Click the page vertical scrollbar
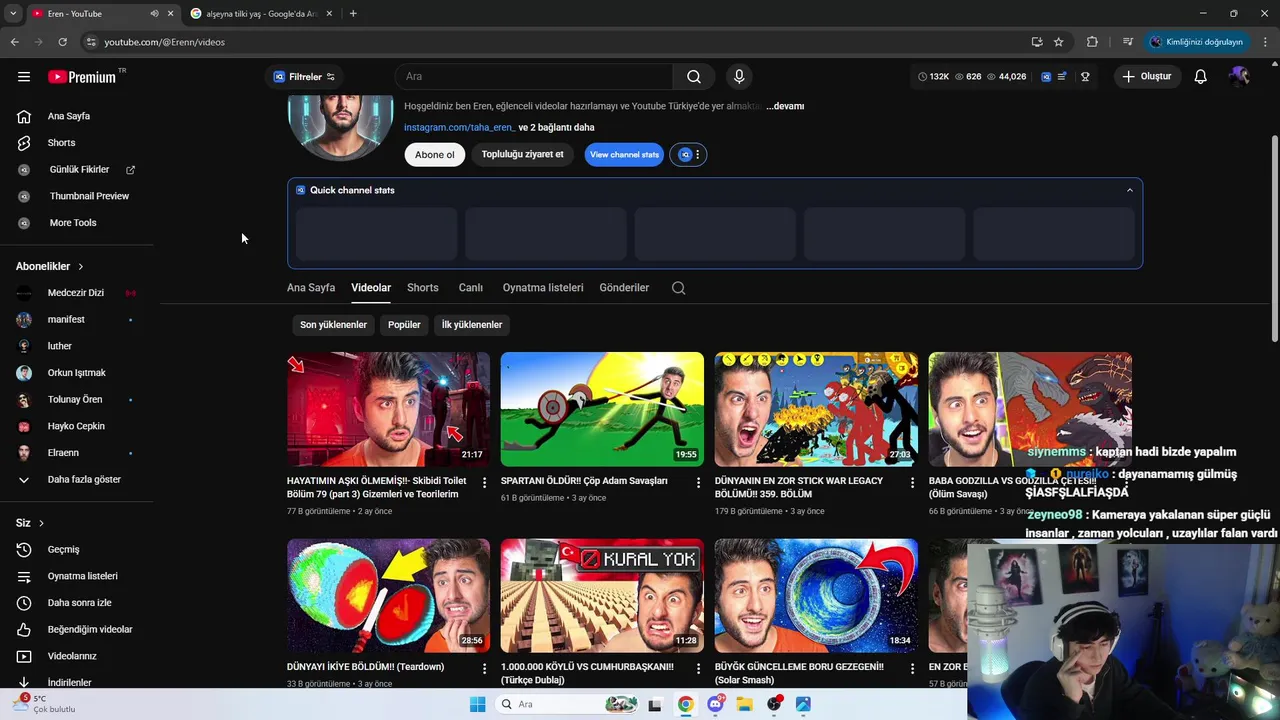The width and height of the screenshot is (1280, 720). (1274, 240)
